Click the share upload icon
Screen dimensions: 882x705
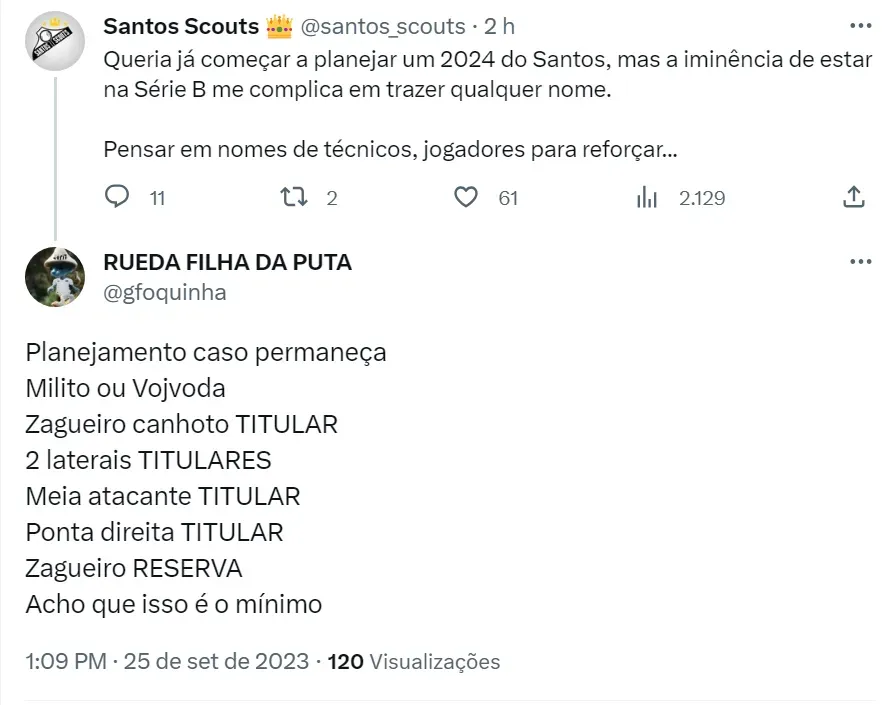pos(853,197)
